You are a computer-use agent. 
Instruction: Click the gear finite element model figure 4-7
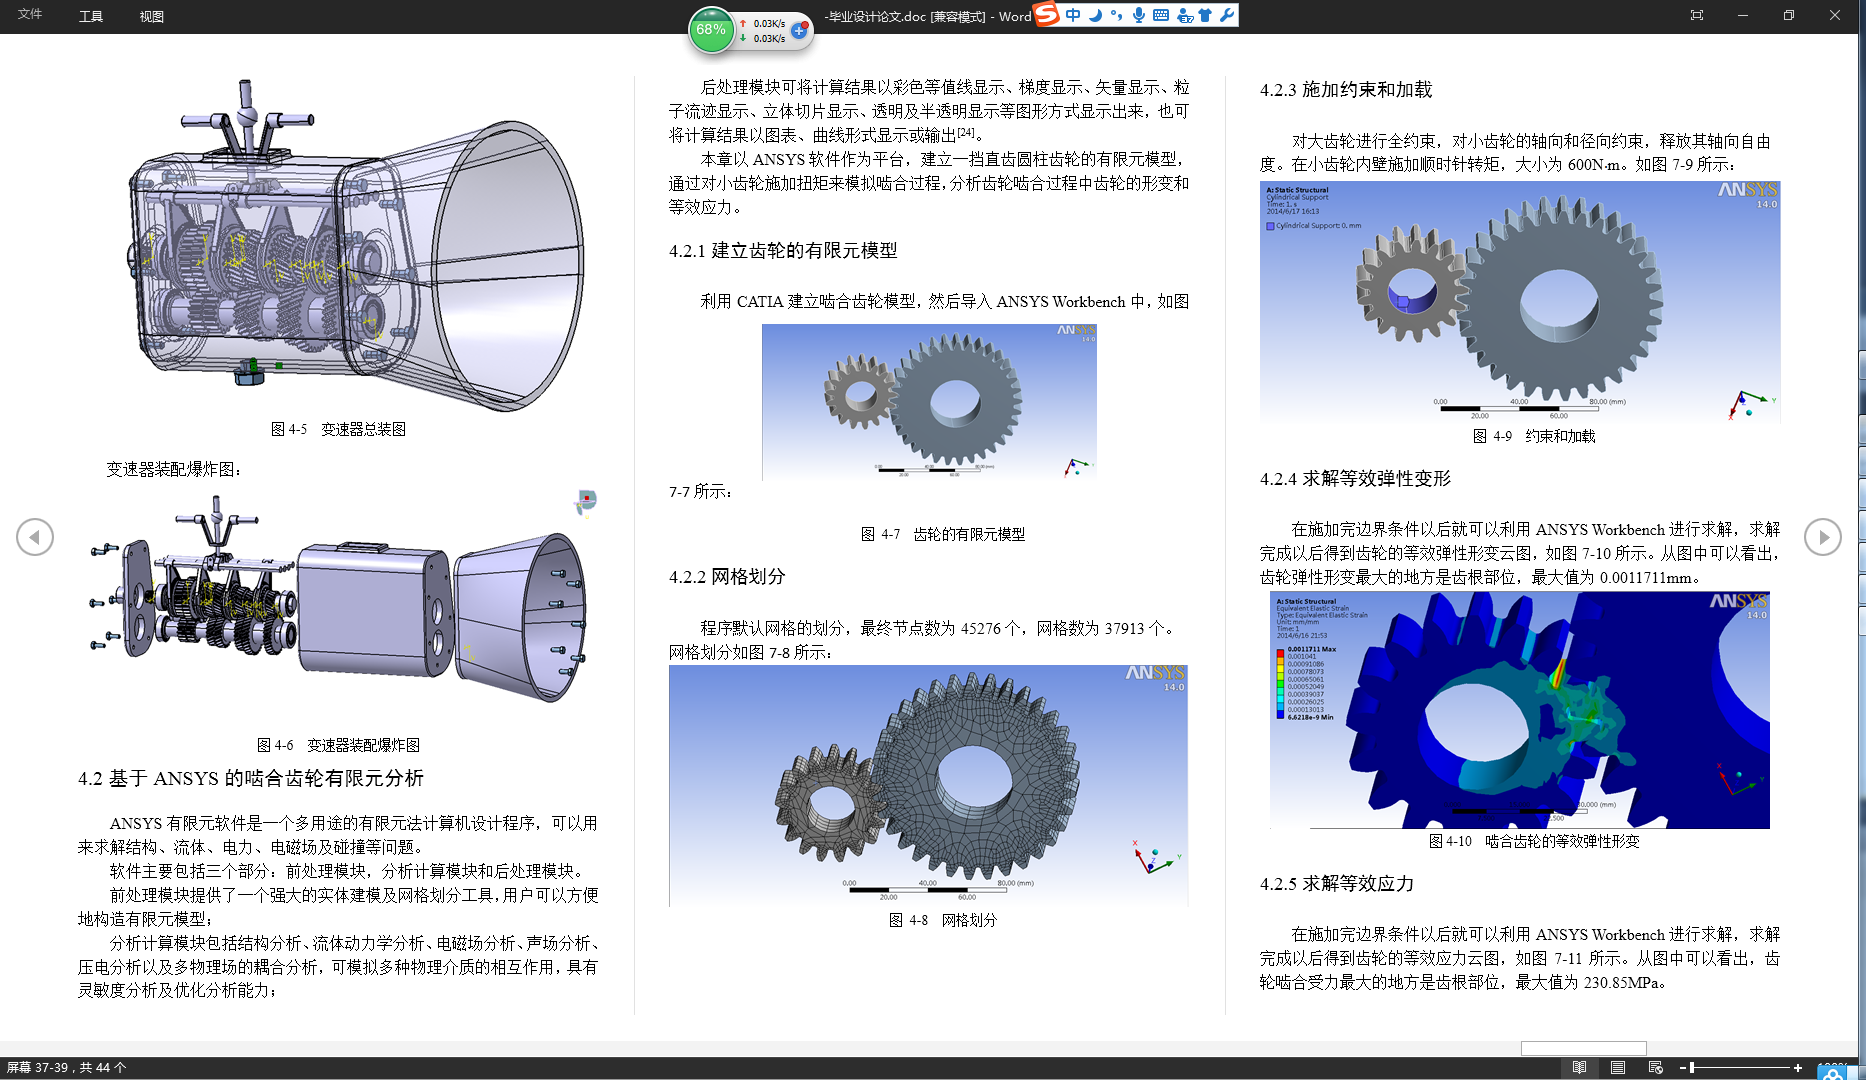(x=929, y=402)
